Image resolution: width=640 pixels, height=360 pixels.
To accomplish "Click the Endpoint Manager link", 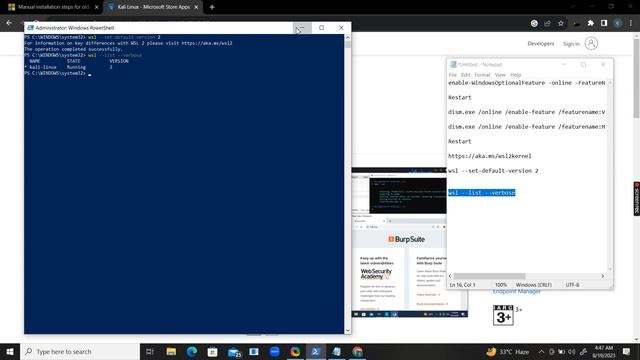I will [x=516, y=291].
